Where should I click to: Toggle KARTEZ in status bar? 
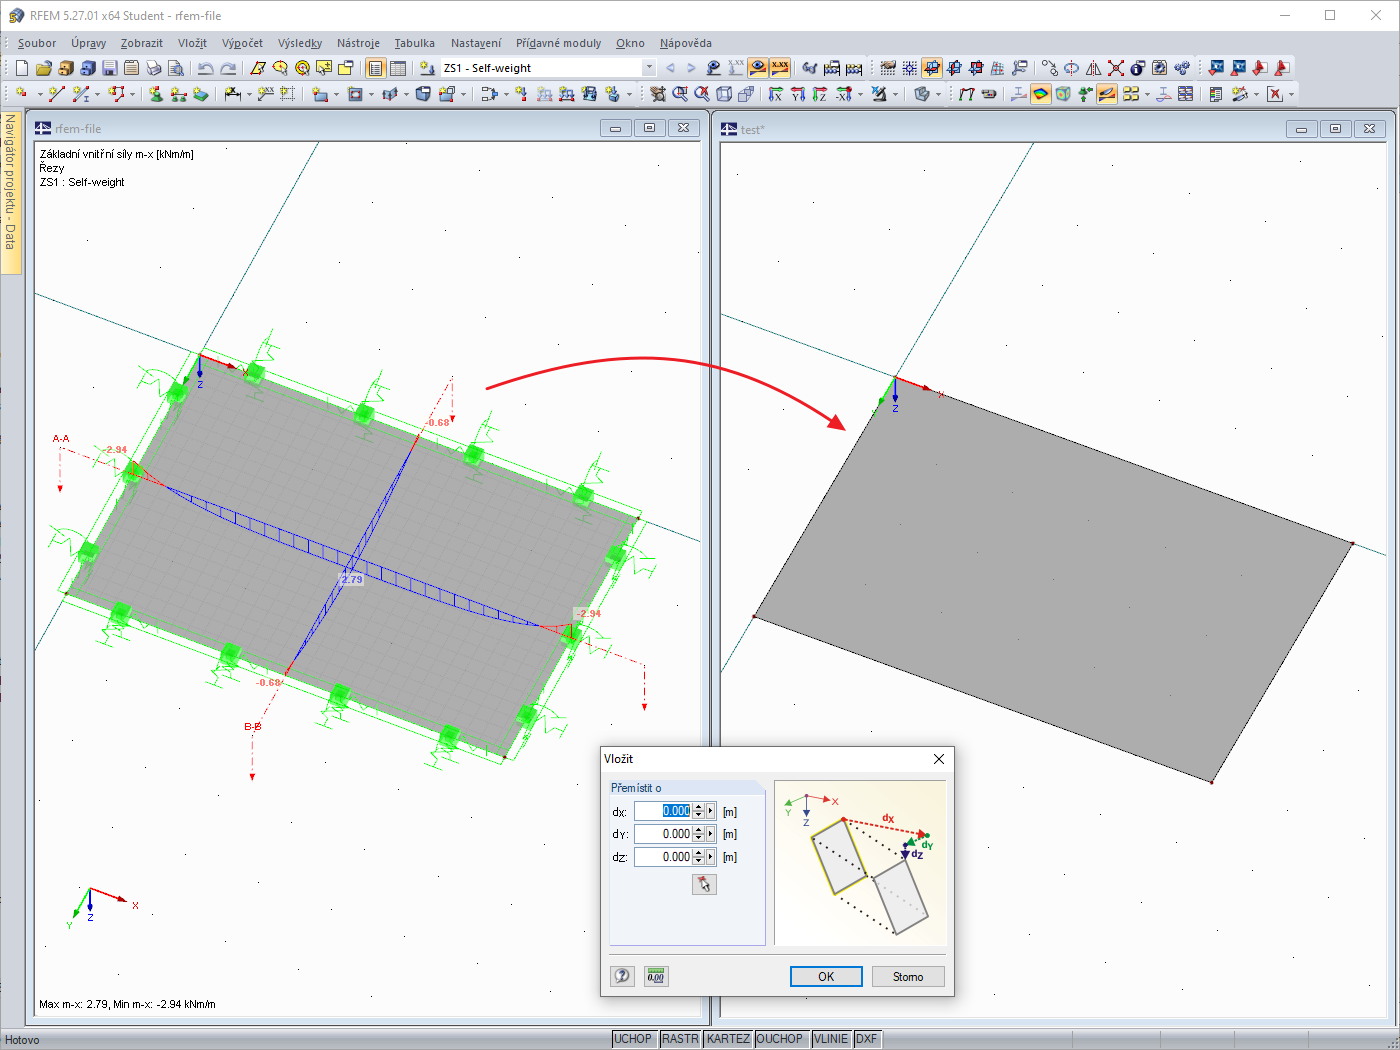click(728, 1039)
